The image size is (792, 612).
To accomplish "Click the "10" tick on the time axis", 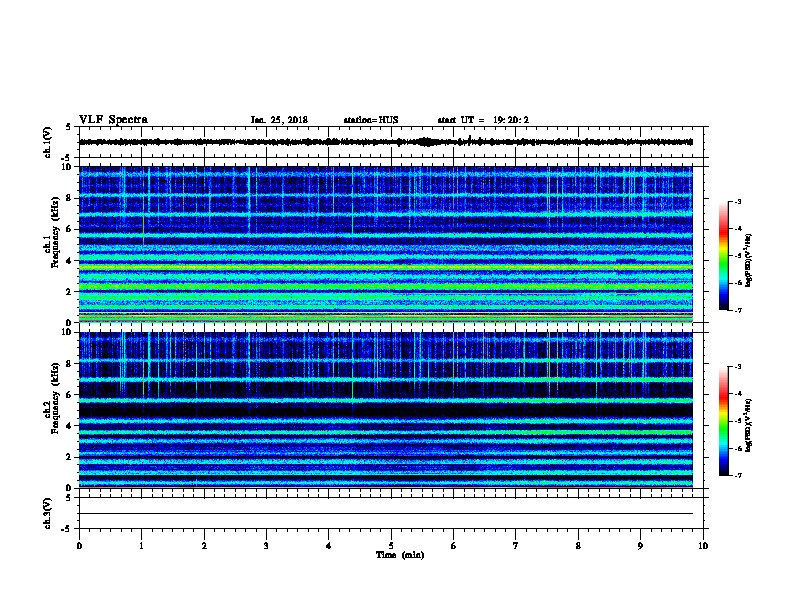I will coord(703,546).
